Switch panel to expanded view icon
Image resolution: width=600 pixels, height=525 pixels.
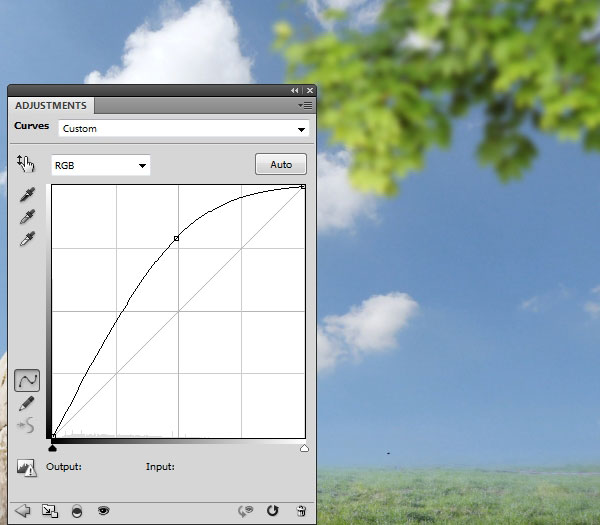pyautogui.click(x=50, y=511)
